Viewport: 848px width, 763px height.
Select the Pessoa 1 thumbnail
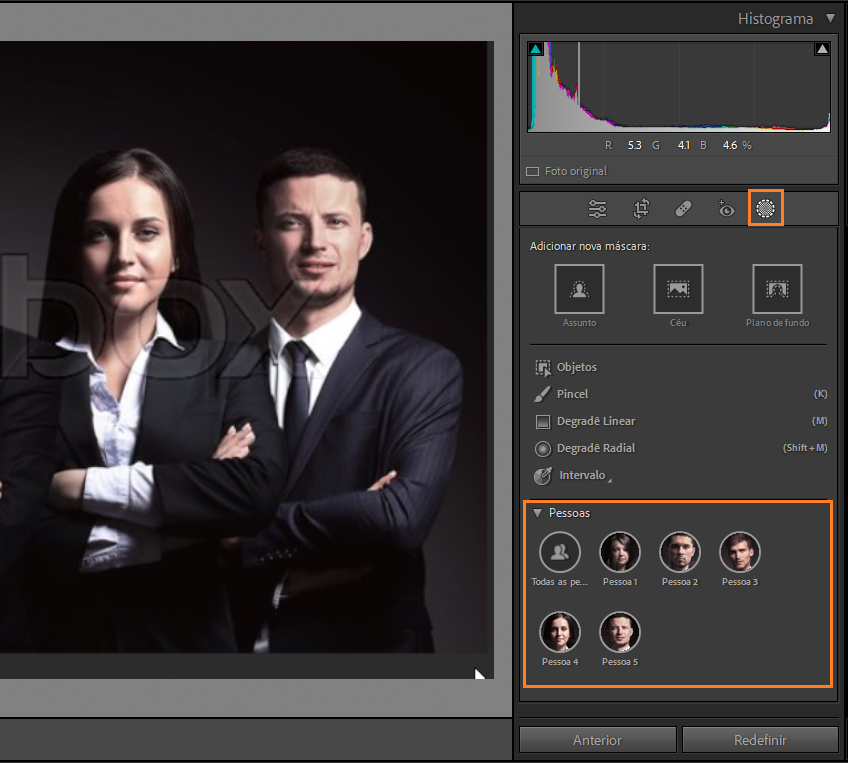pyautogui.click(x=620, y=552)
